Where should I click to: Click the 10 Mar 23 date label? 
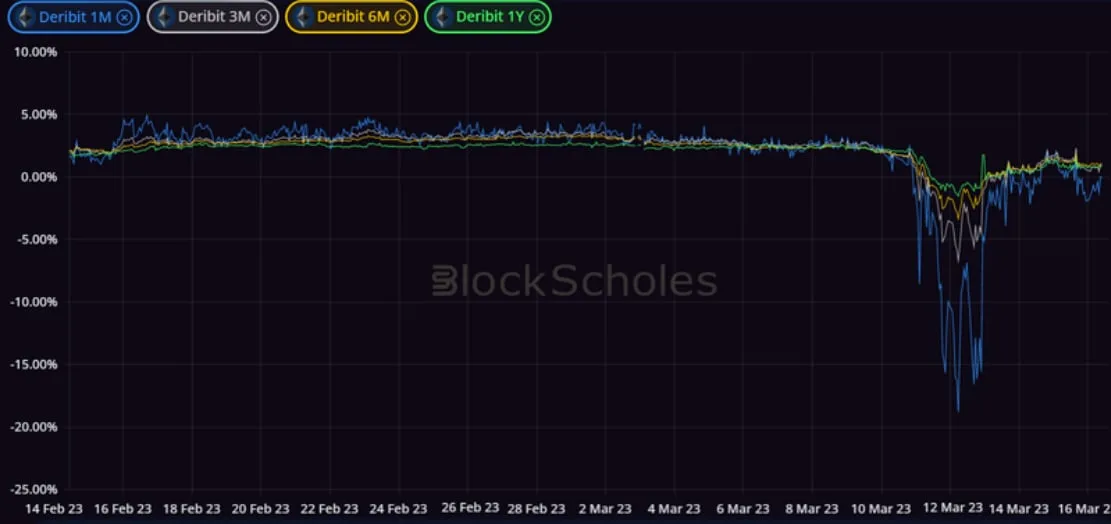[881, 508]
